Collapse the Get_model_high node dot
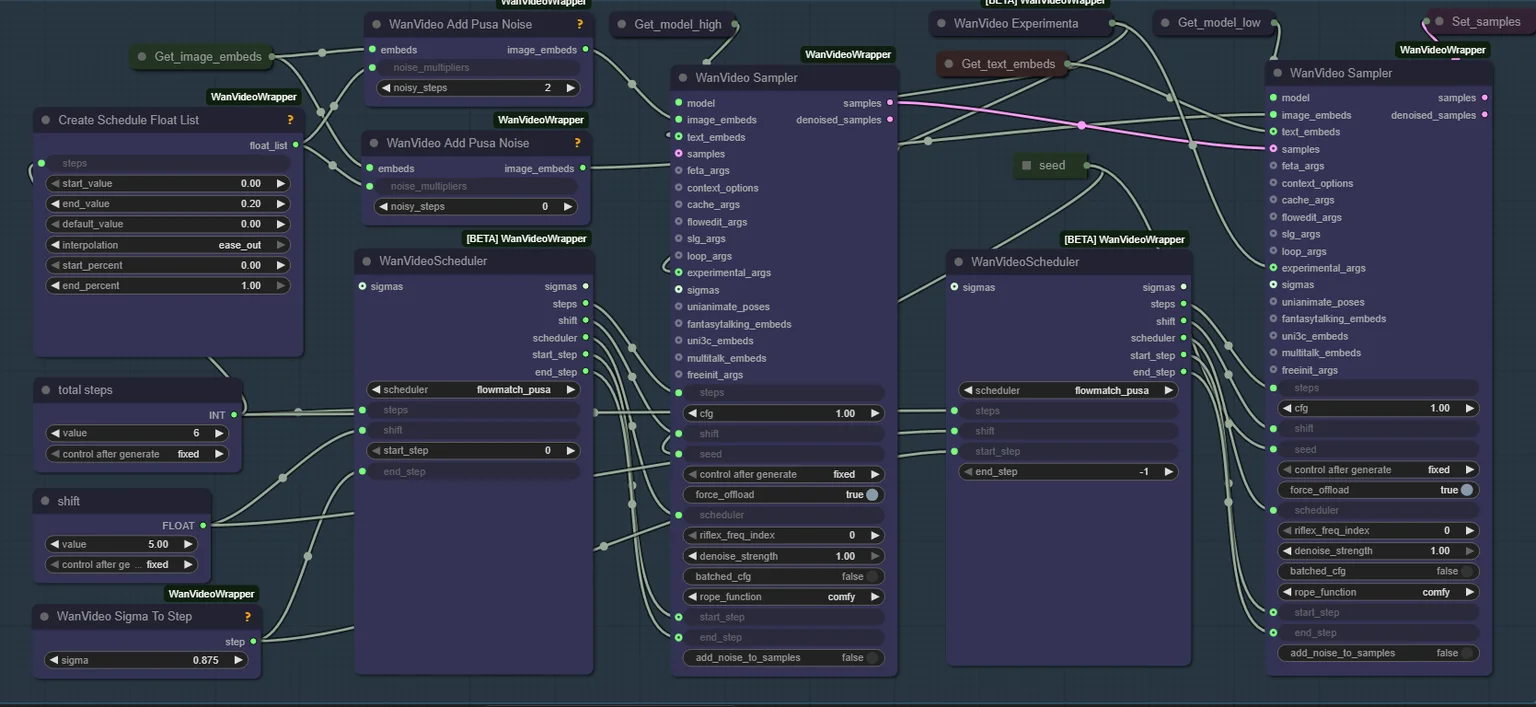The image size is (1536, 707). click(x=622, y=24)
